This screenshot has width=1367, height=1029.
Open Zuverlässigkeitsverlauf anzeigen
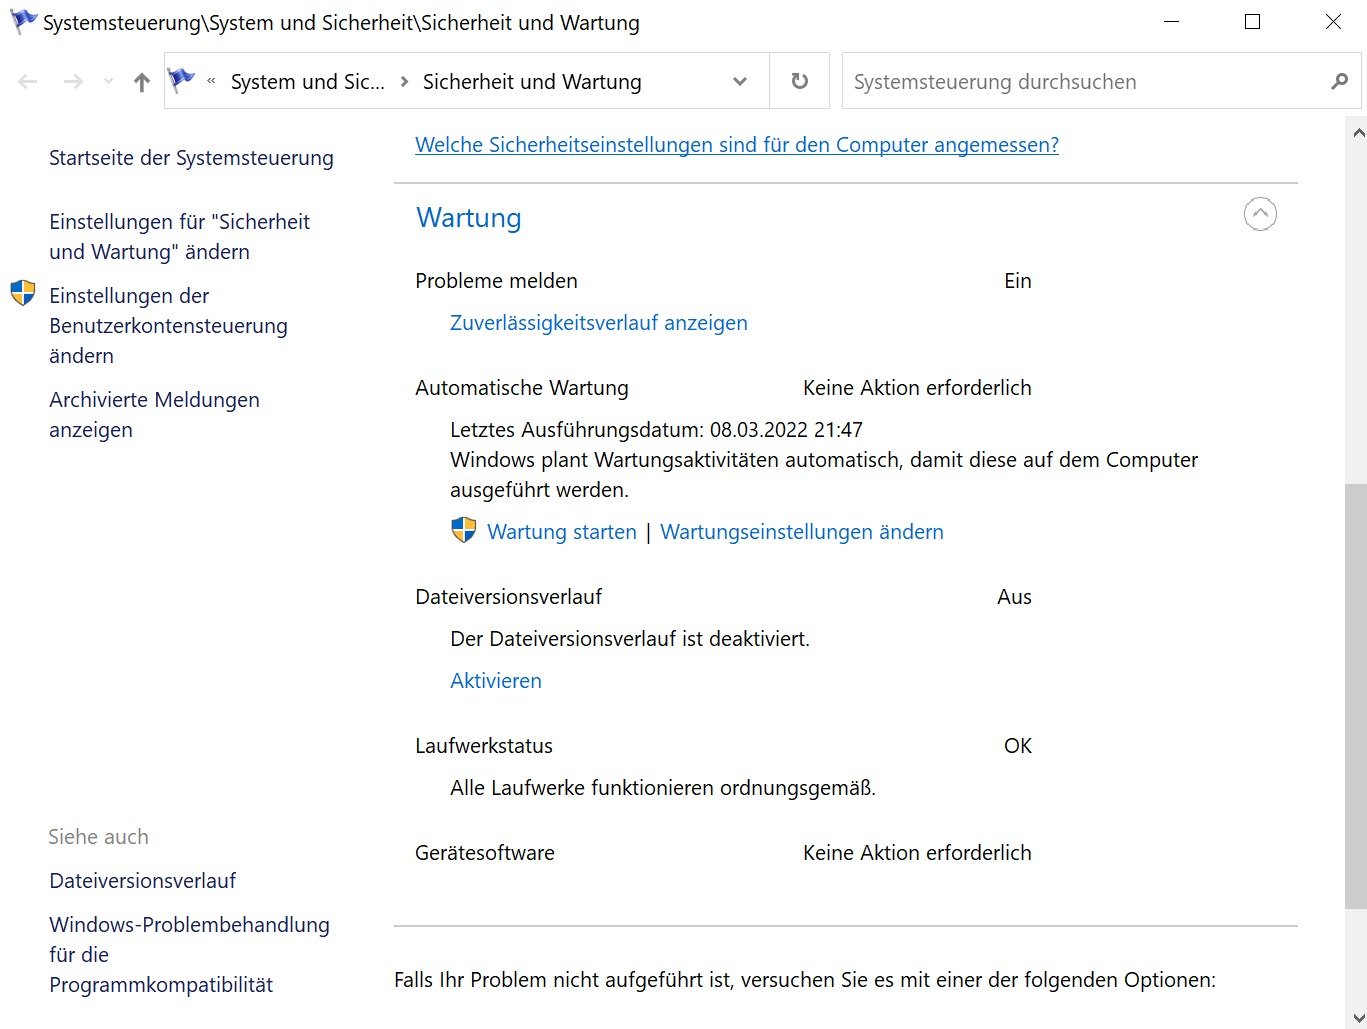click(x=599, y=323)
